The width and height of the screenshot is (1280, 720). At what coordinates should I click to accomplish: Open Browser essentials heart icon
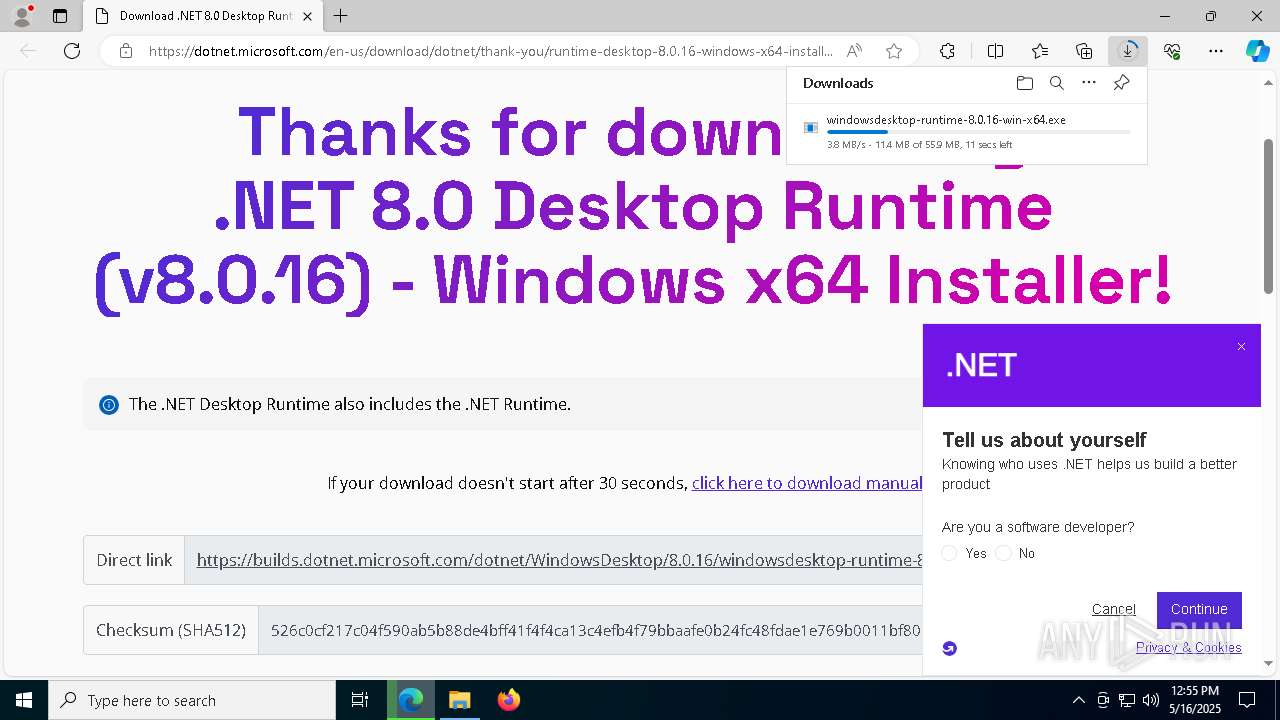pos(1172,51)
